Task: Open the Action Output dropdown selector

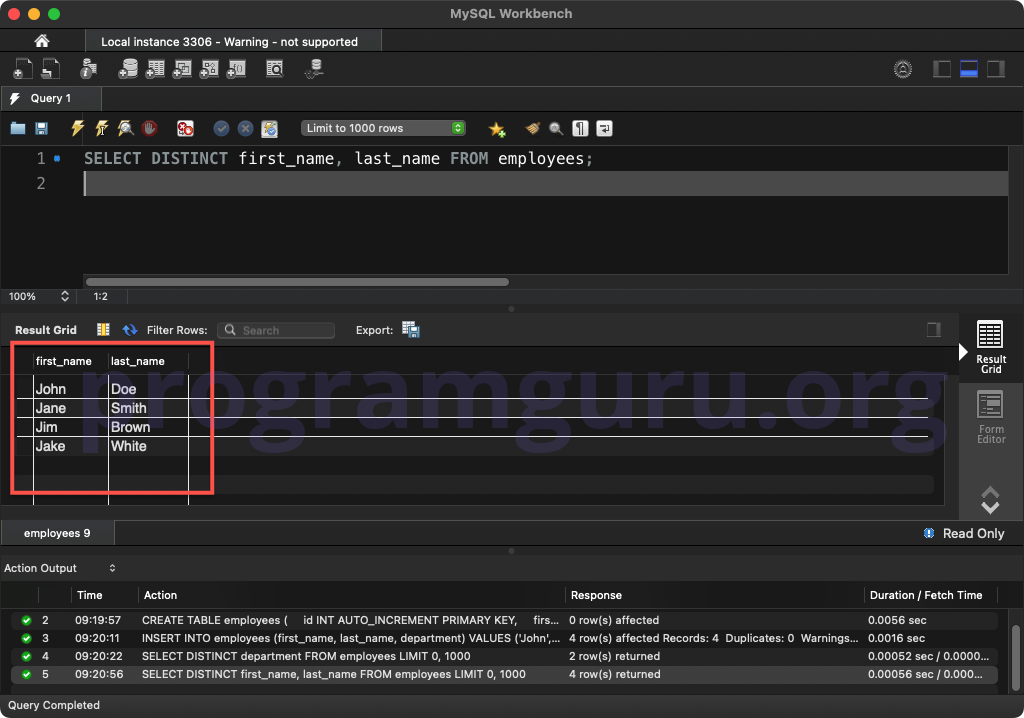Action: [x=110, y=568]
